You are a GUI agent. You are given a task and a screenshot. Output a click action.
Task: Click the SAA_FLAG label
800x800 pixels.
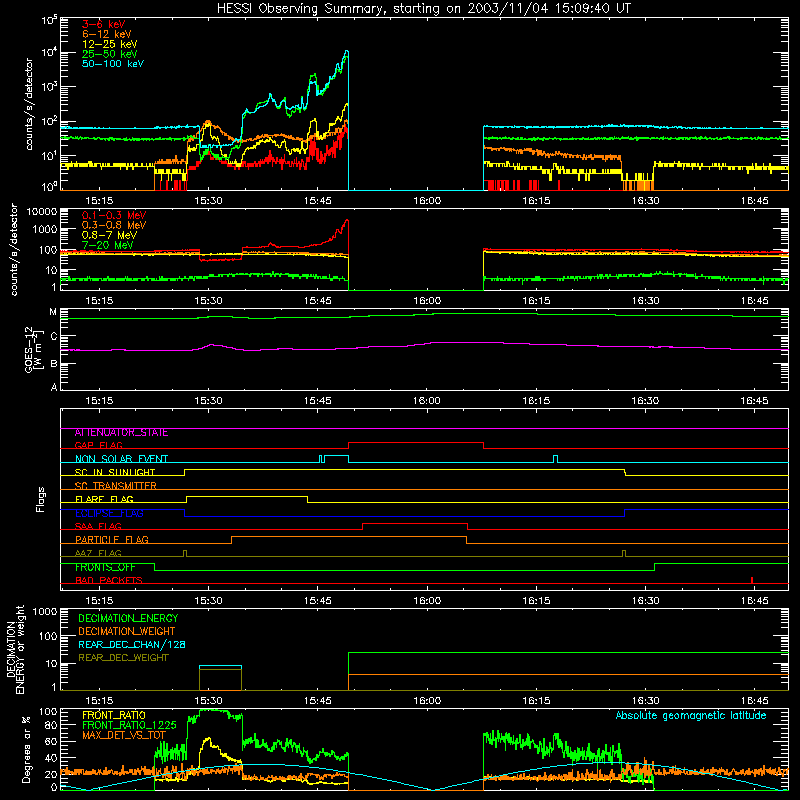pyautogui.click(x=98, y=526)
